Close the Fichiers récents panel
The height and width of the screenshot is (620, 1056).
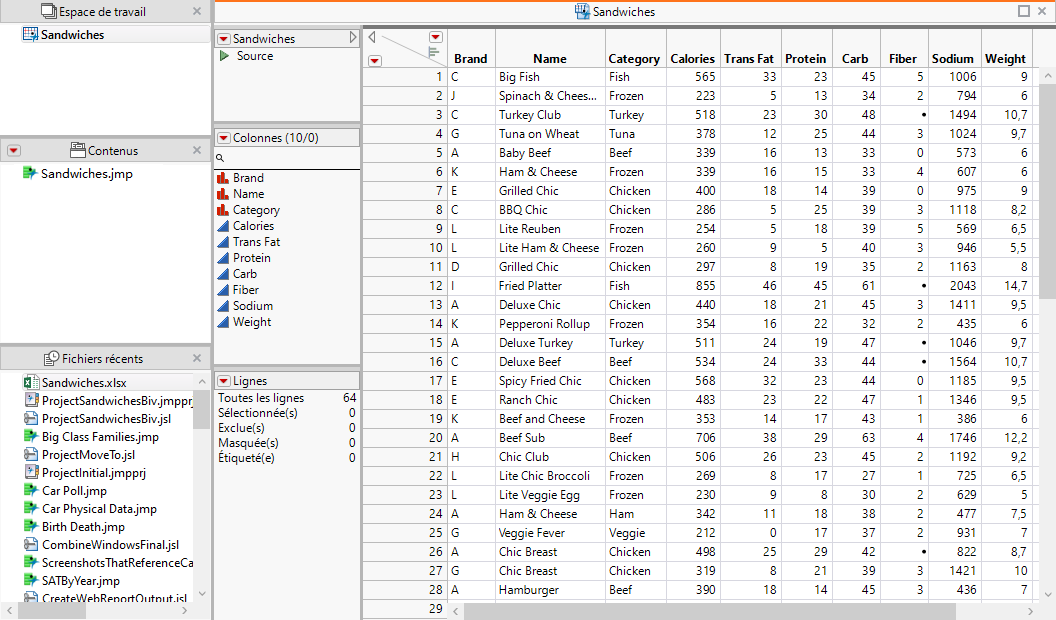[x=197, y=358]
